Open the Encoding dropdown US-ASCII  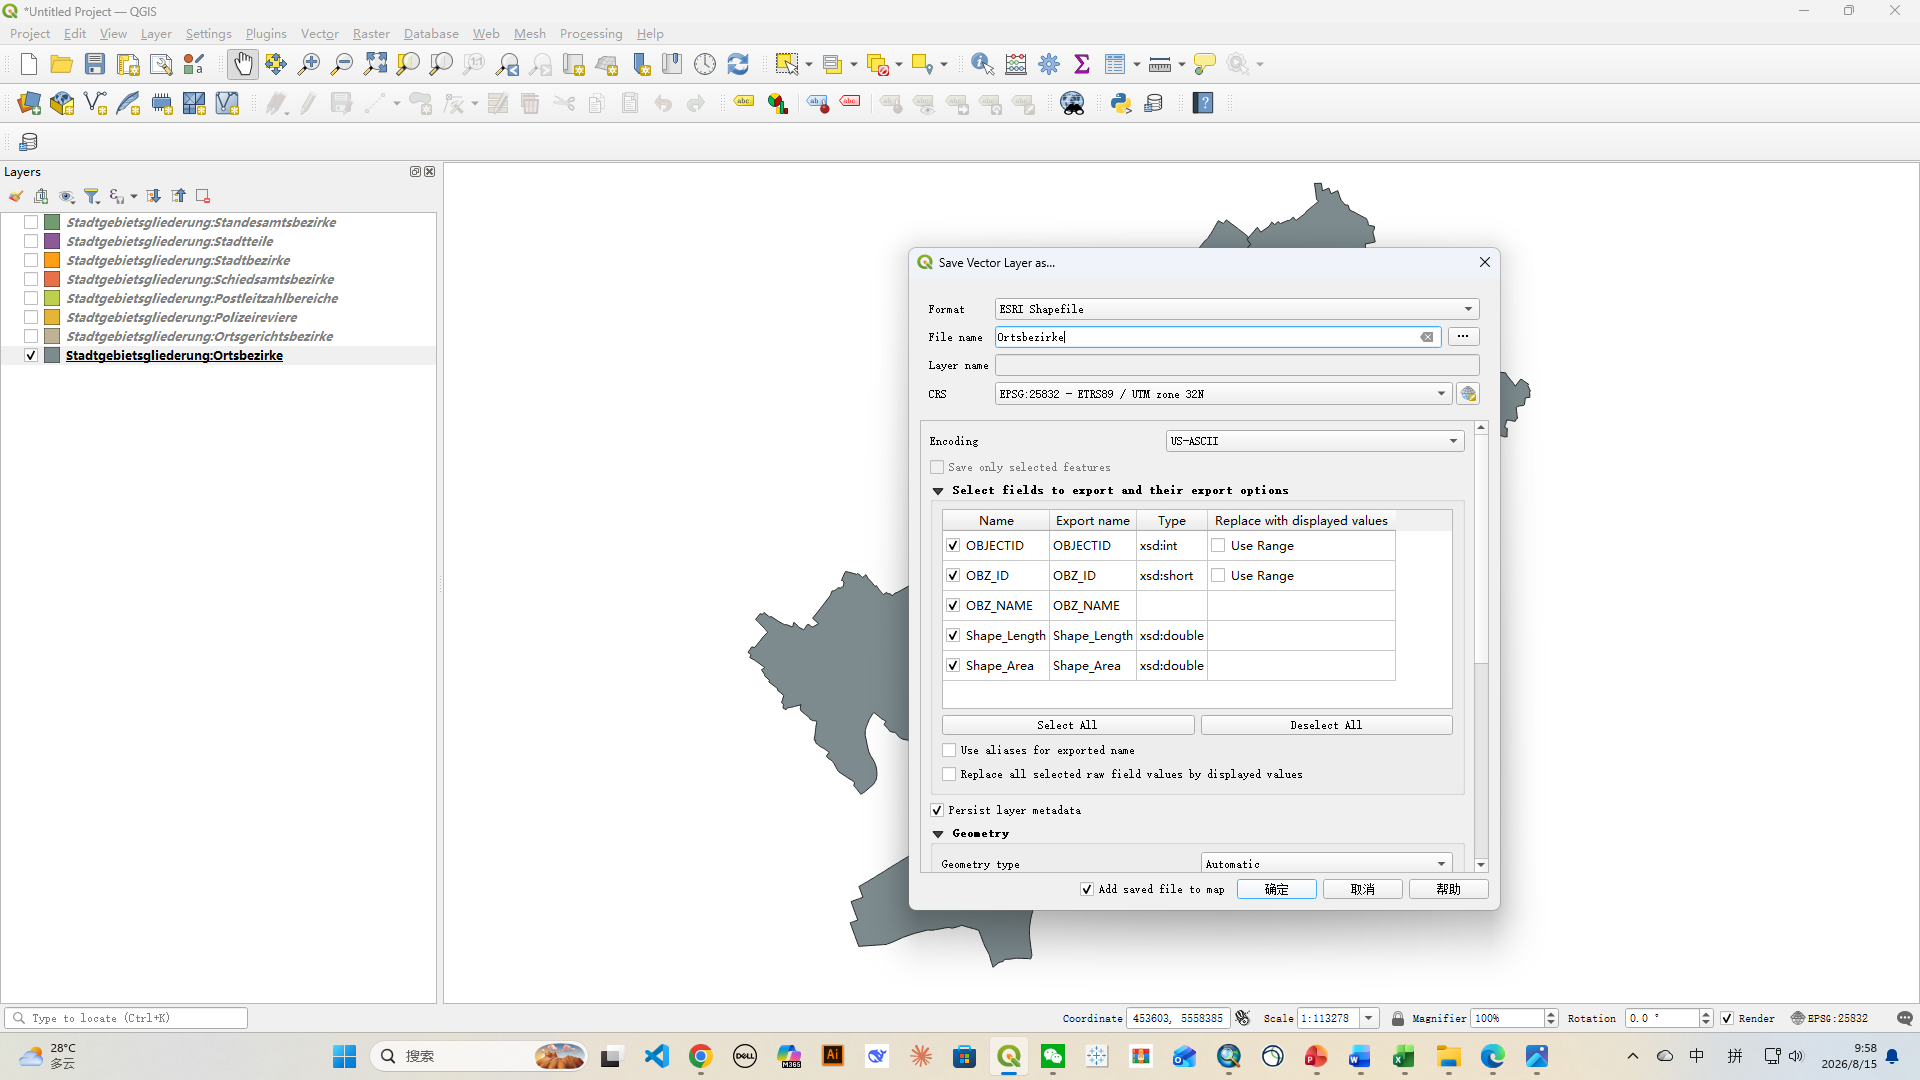tap(1315, 441)
